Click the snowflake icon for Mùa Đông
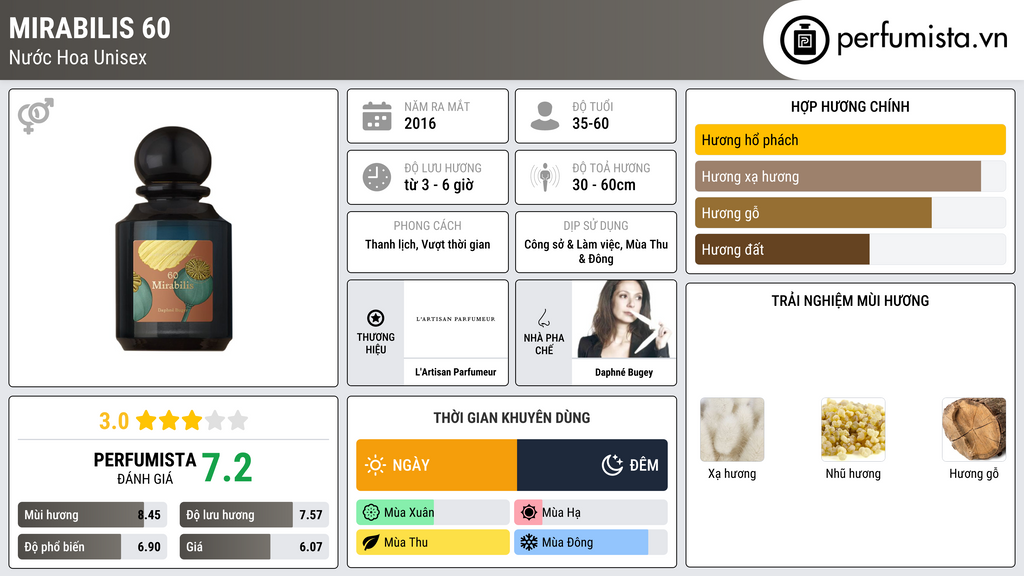This screenshot has height=576, width=1024. click(529, 542)
